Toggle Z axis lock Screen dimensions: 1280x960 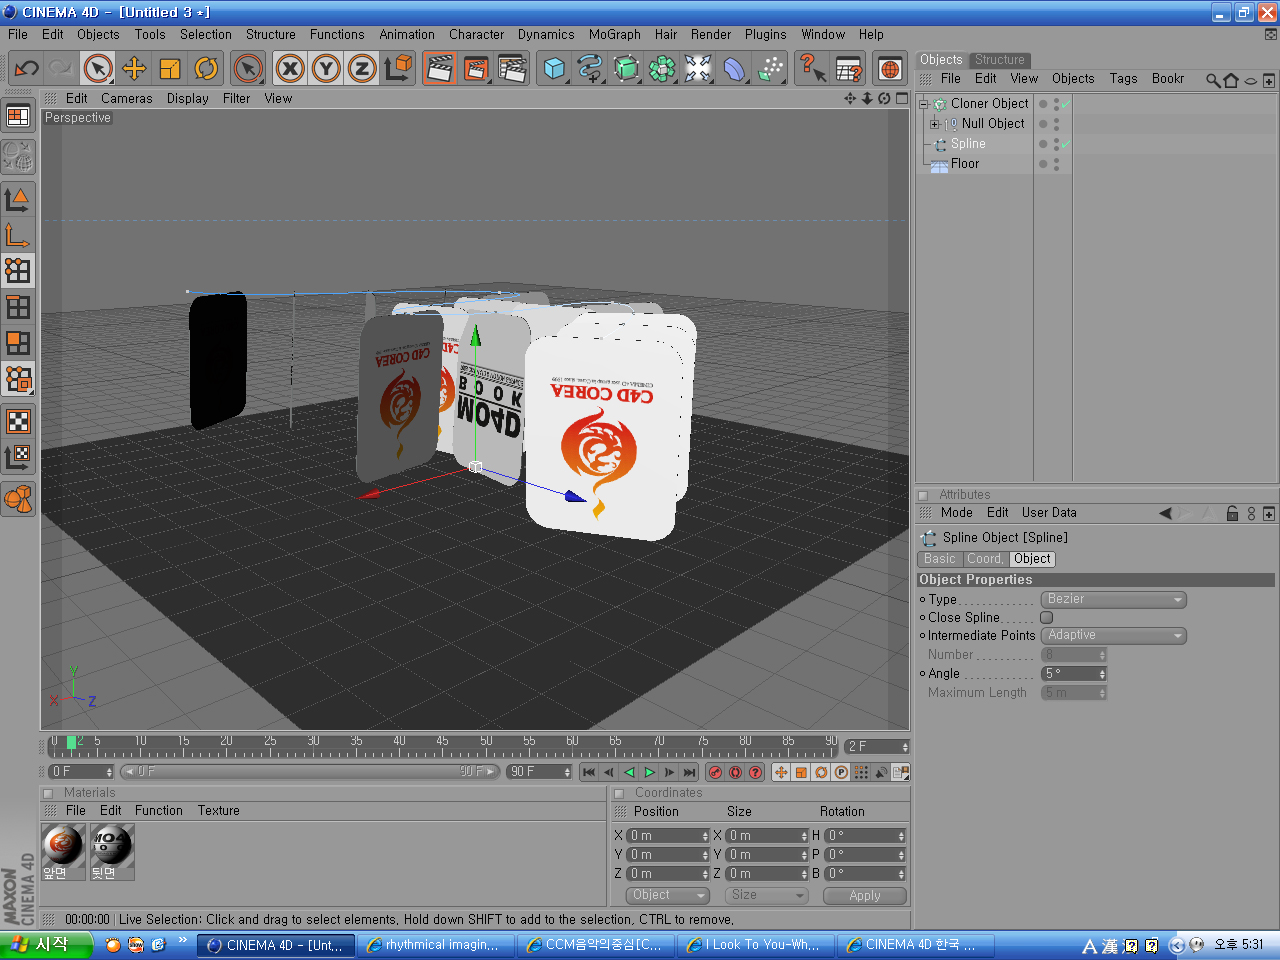(x=362, y=69)
